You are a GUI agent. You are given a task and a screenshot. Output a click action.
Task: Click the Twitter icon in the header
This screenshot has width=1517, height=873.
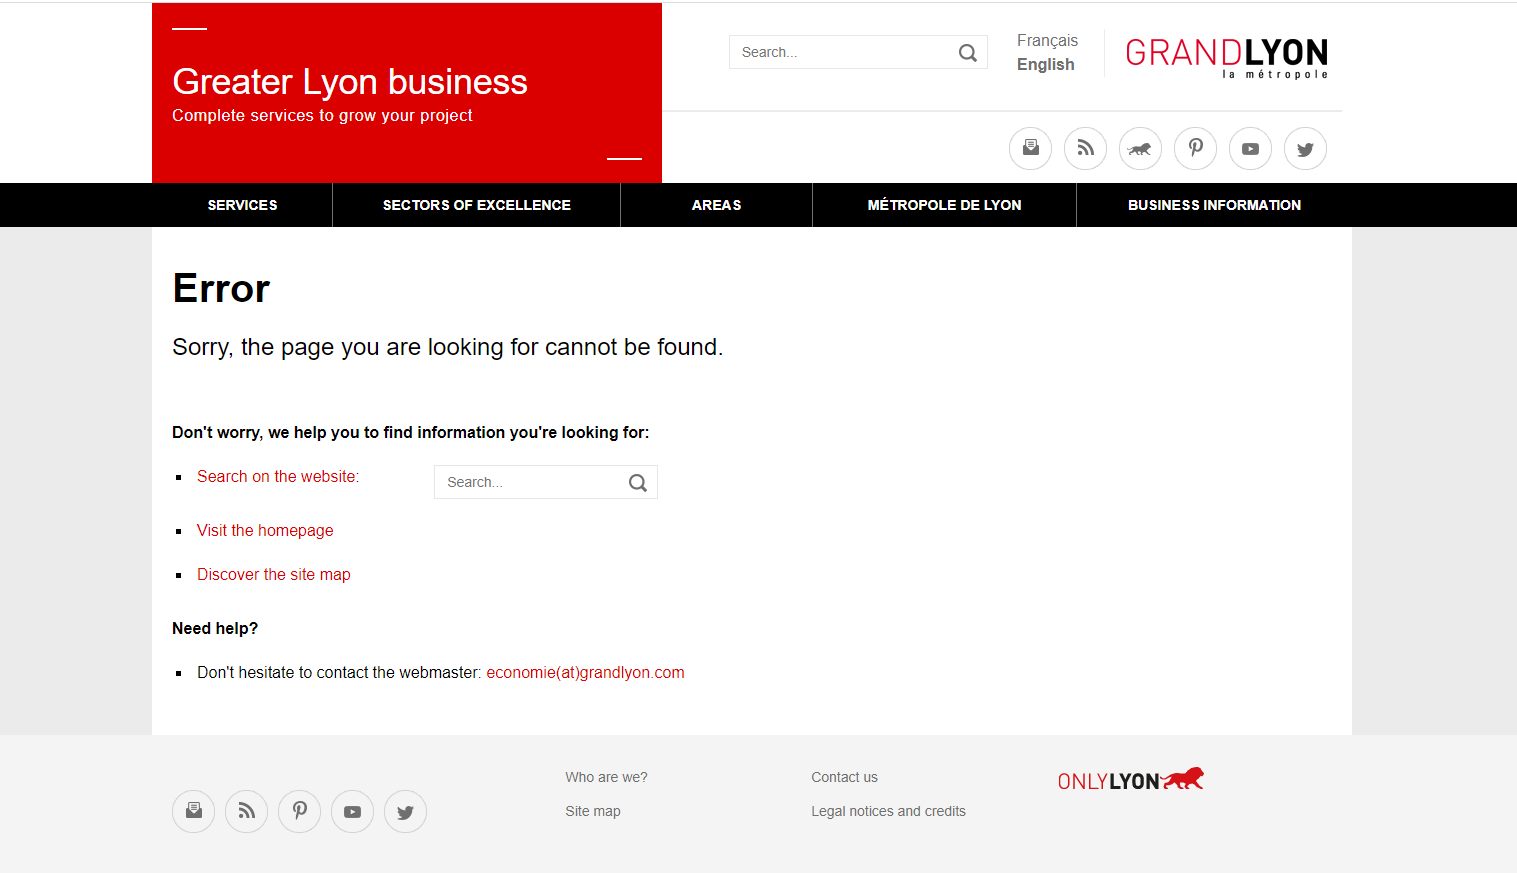pyautogui.click(x=1305, y=149)
